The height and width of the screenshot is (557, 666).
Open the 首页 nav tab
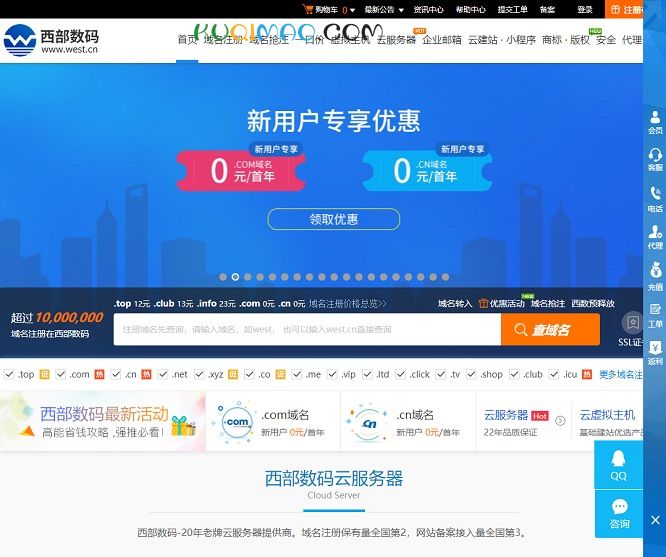(x=187, y=40)
